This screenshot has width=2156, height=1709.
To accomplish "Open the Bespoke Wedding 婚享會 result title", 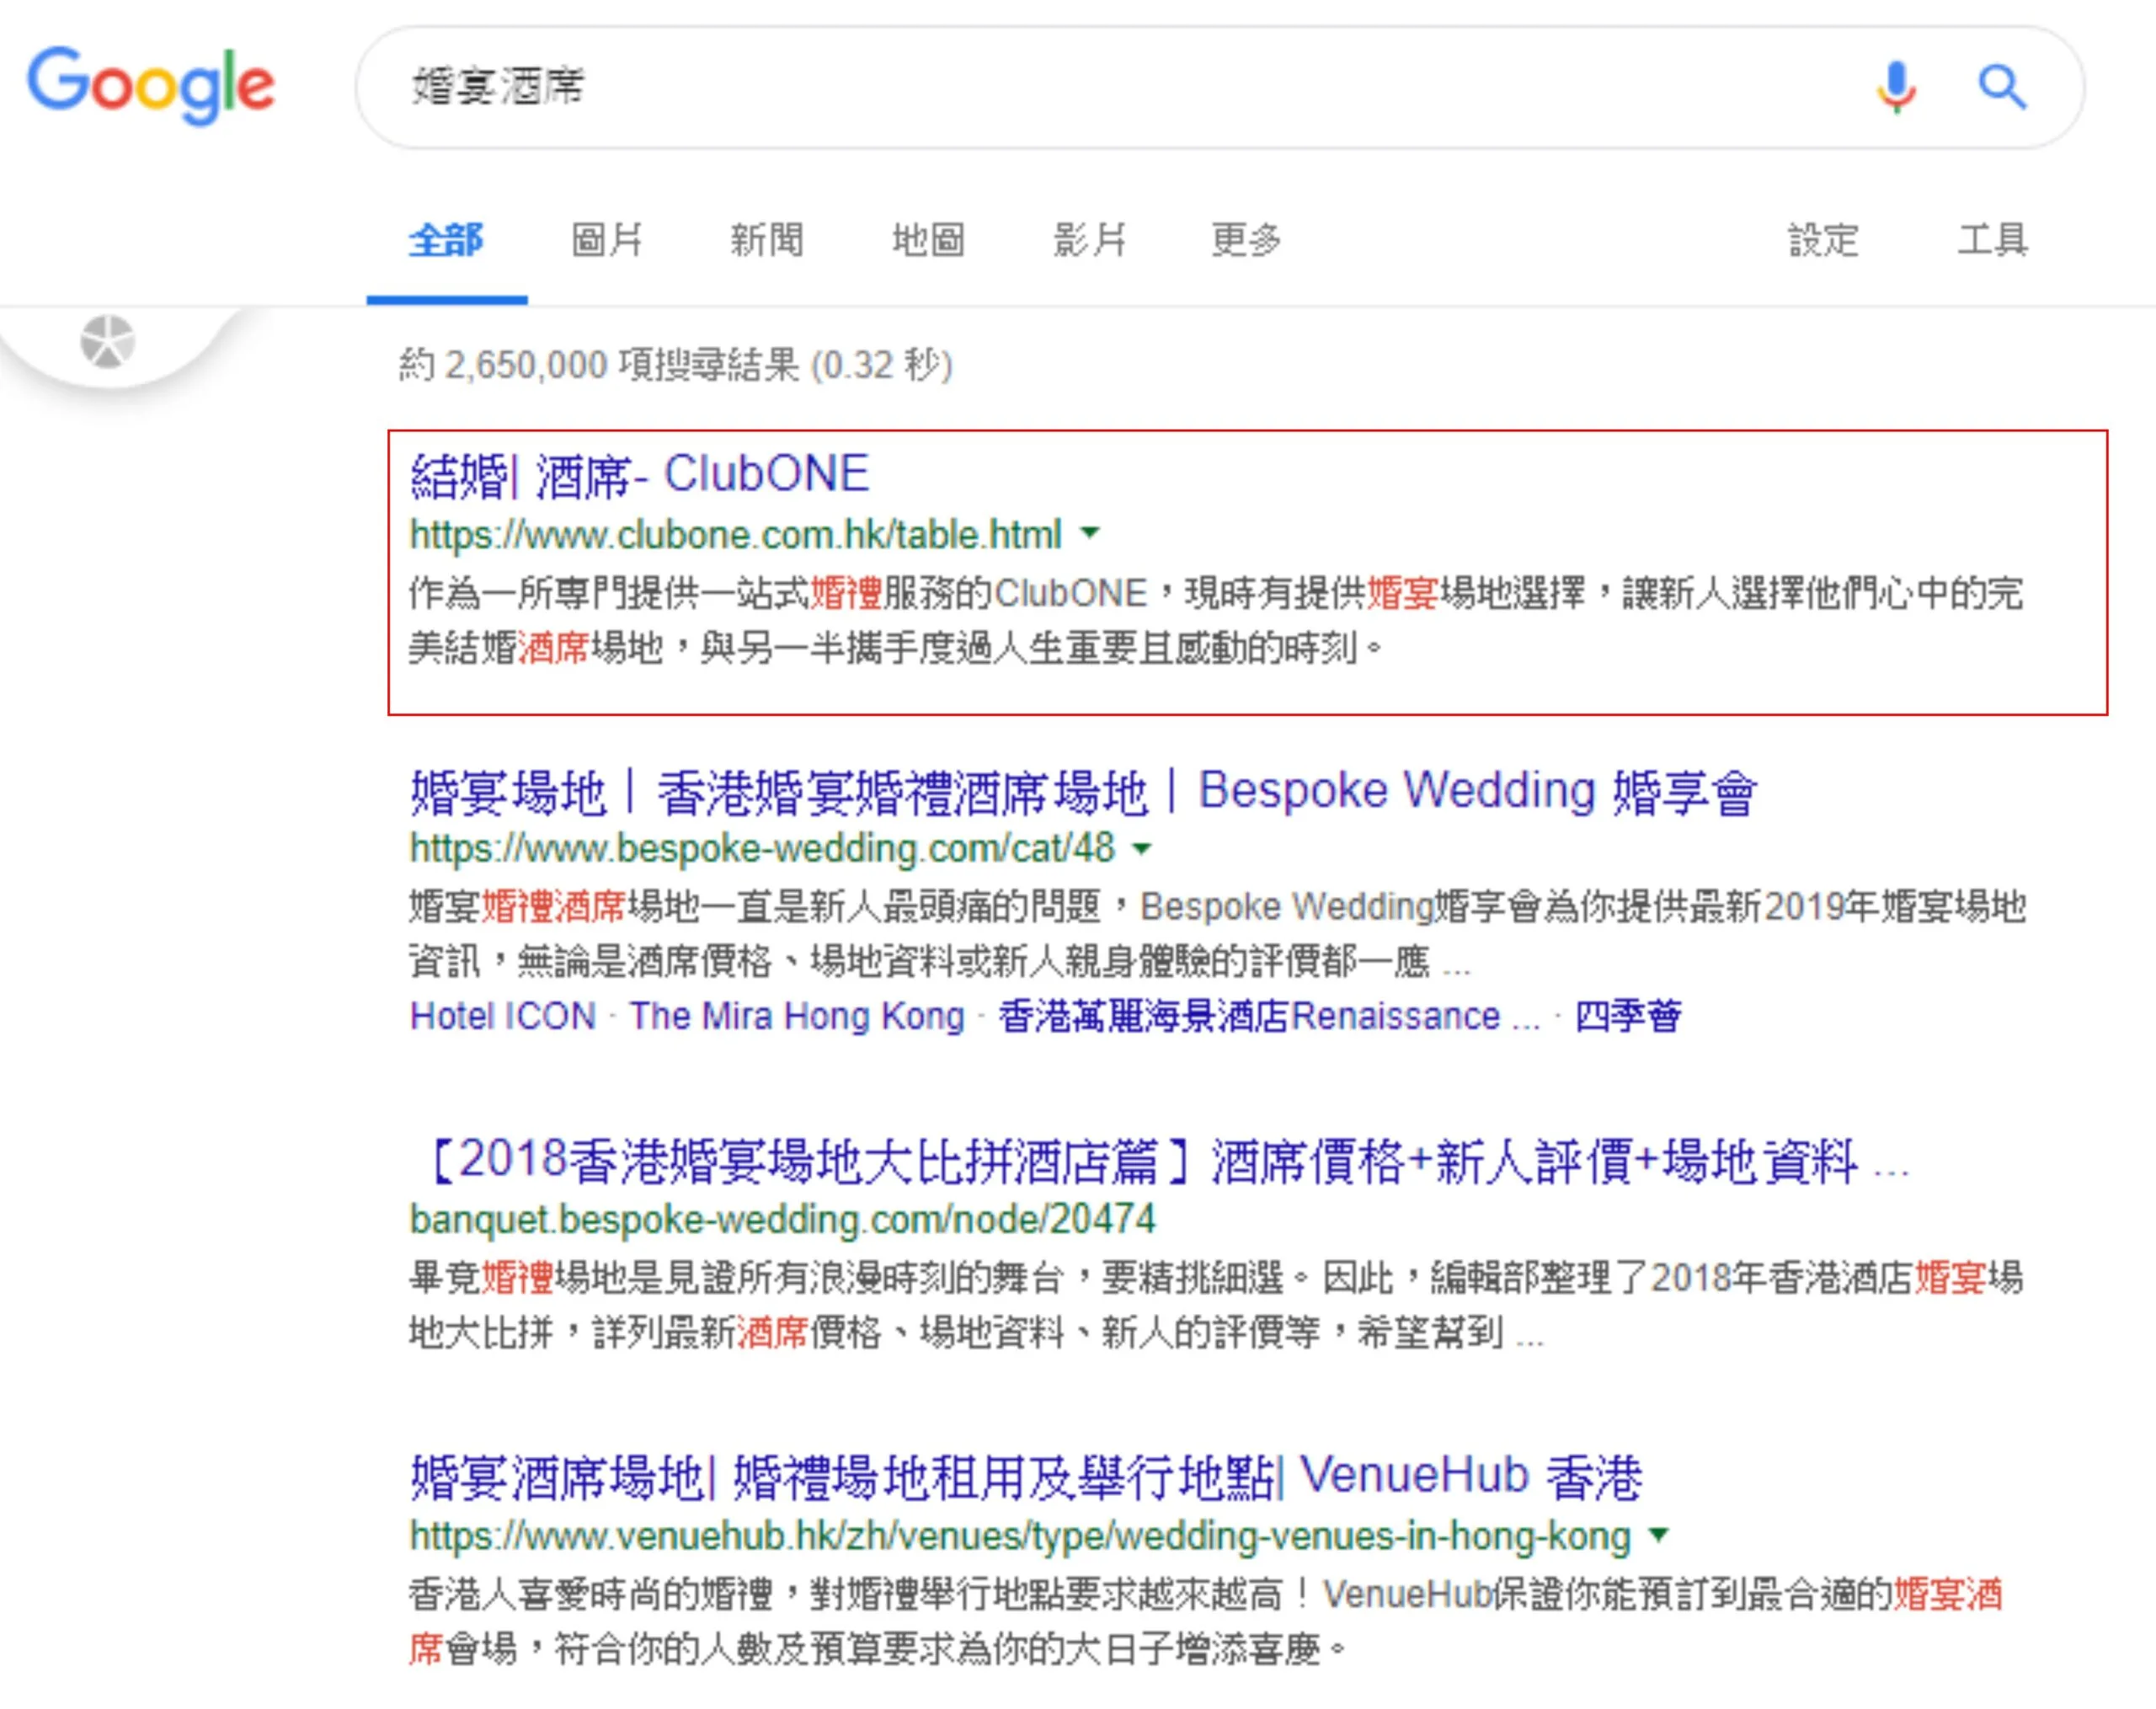I will (x=1083, y=792).
